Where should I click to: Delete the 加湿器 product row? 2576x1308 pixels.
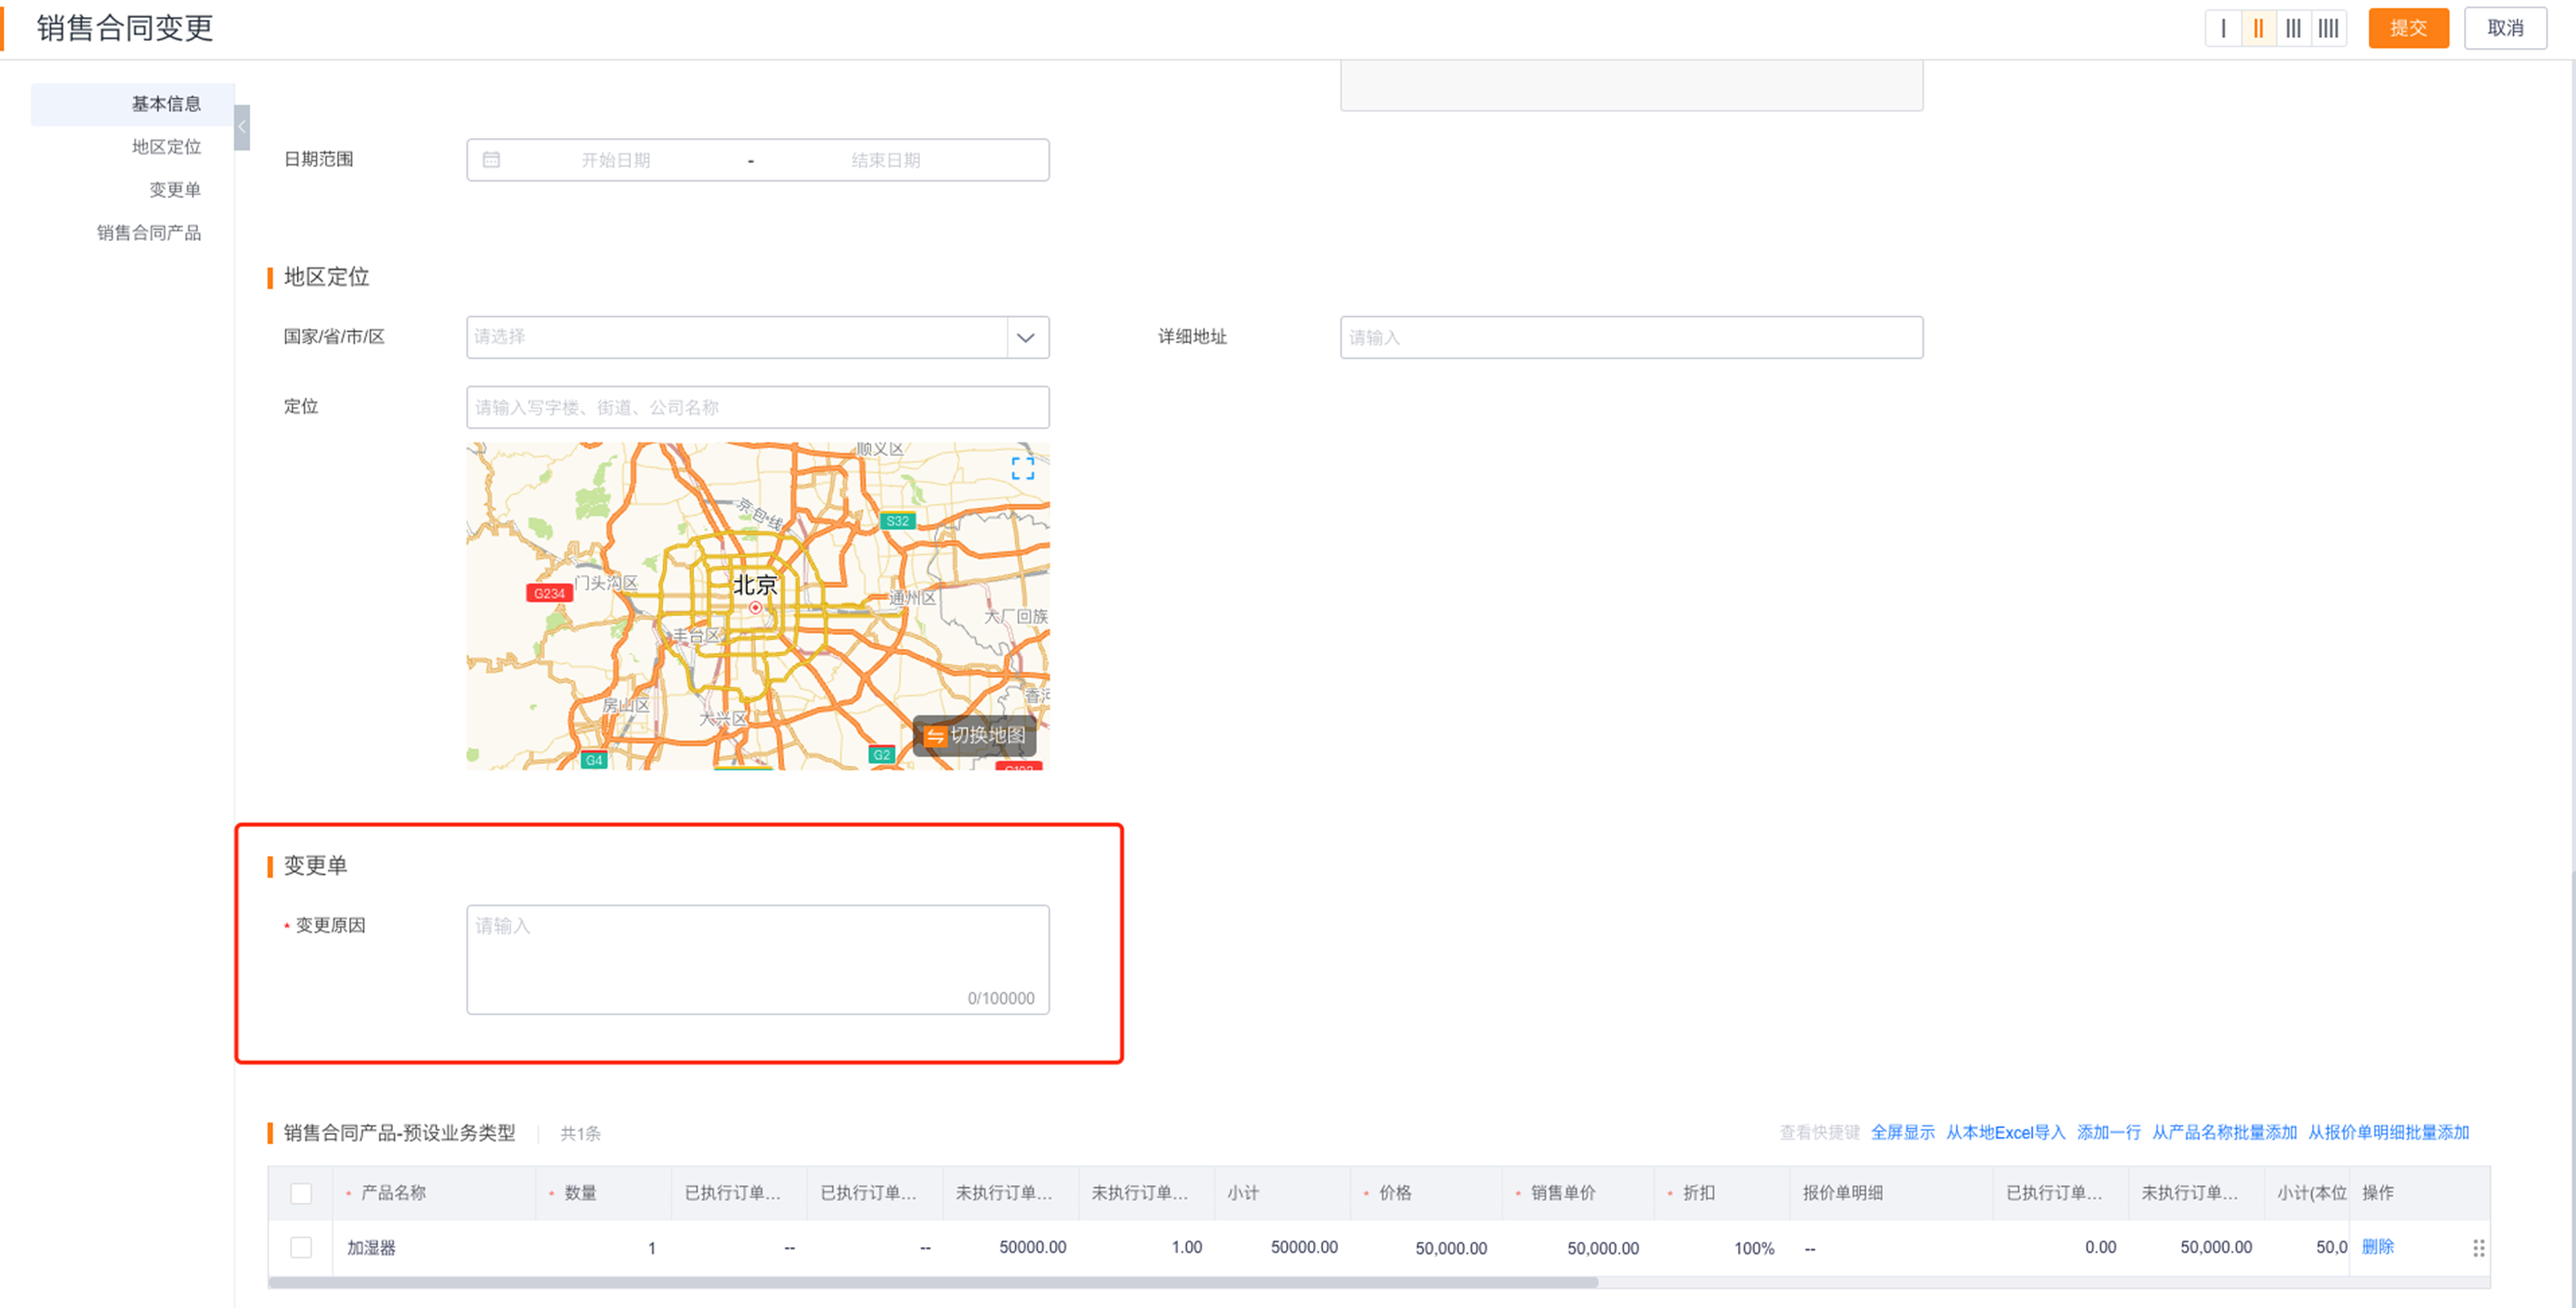click(2377, 1246)
